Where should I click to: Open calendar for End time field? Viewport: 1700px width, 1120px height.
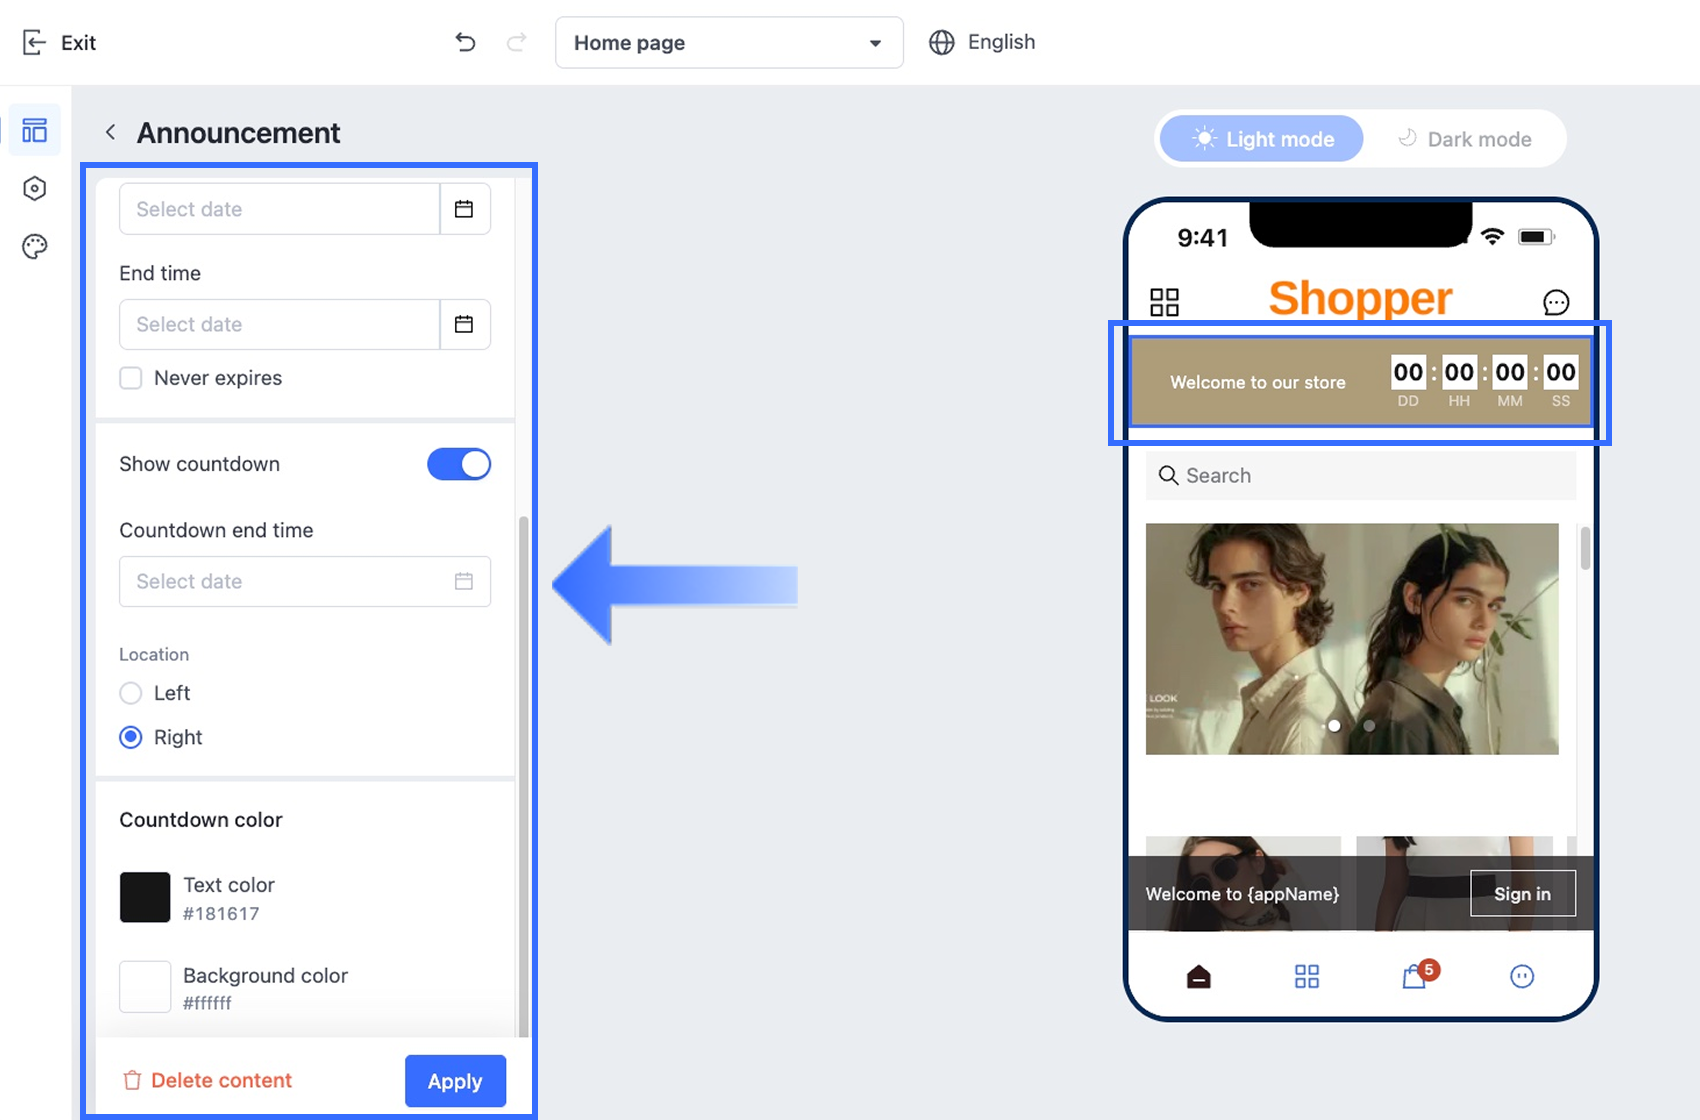(464, 324)
